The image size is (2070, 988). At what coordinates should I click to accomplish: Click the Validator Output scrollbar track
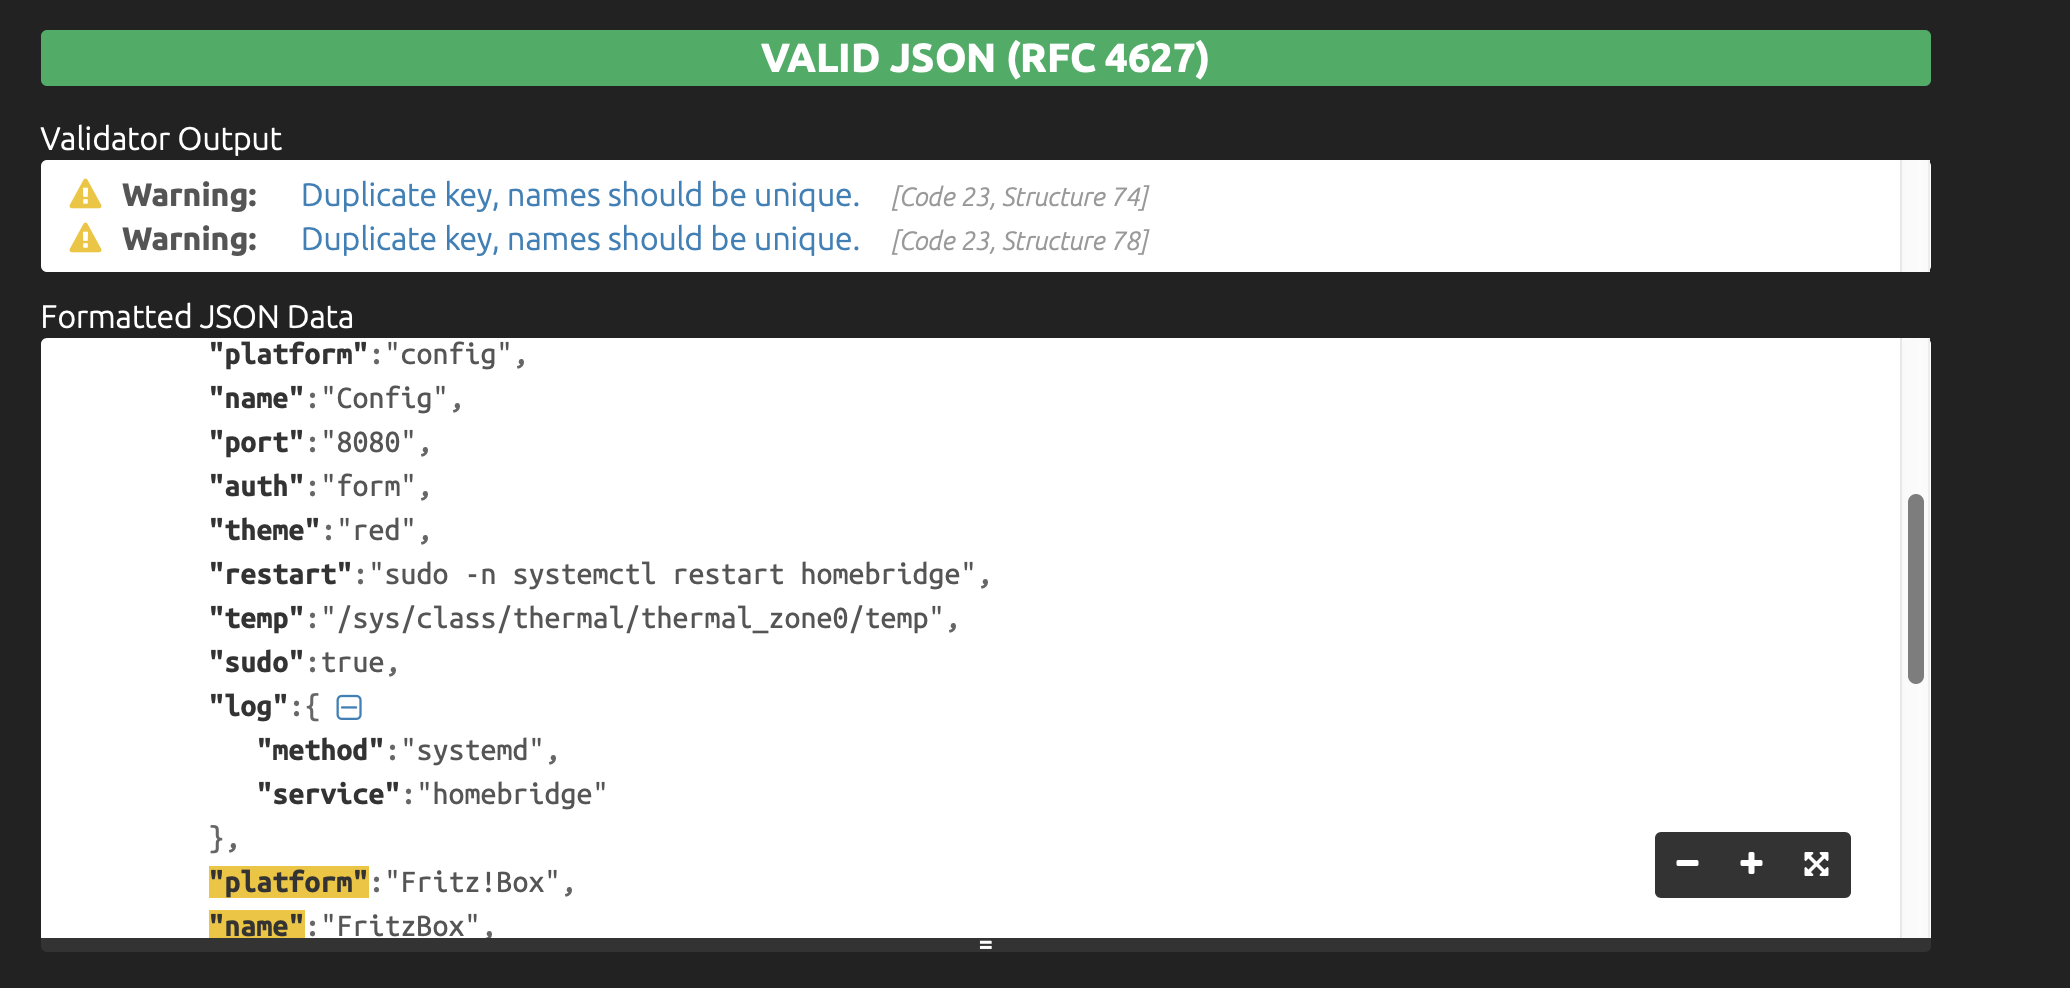1915,216
